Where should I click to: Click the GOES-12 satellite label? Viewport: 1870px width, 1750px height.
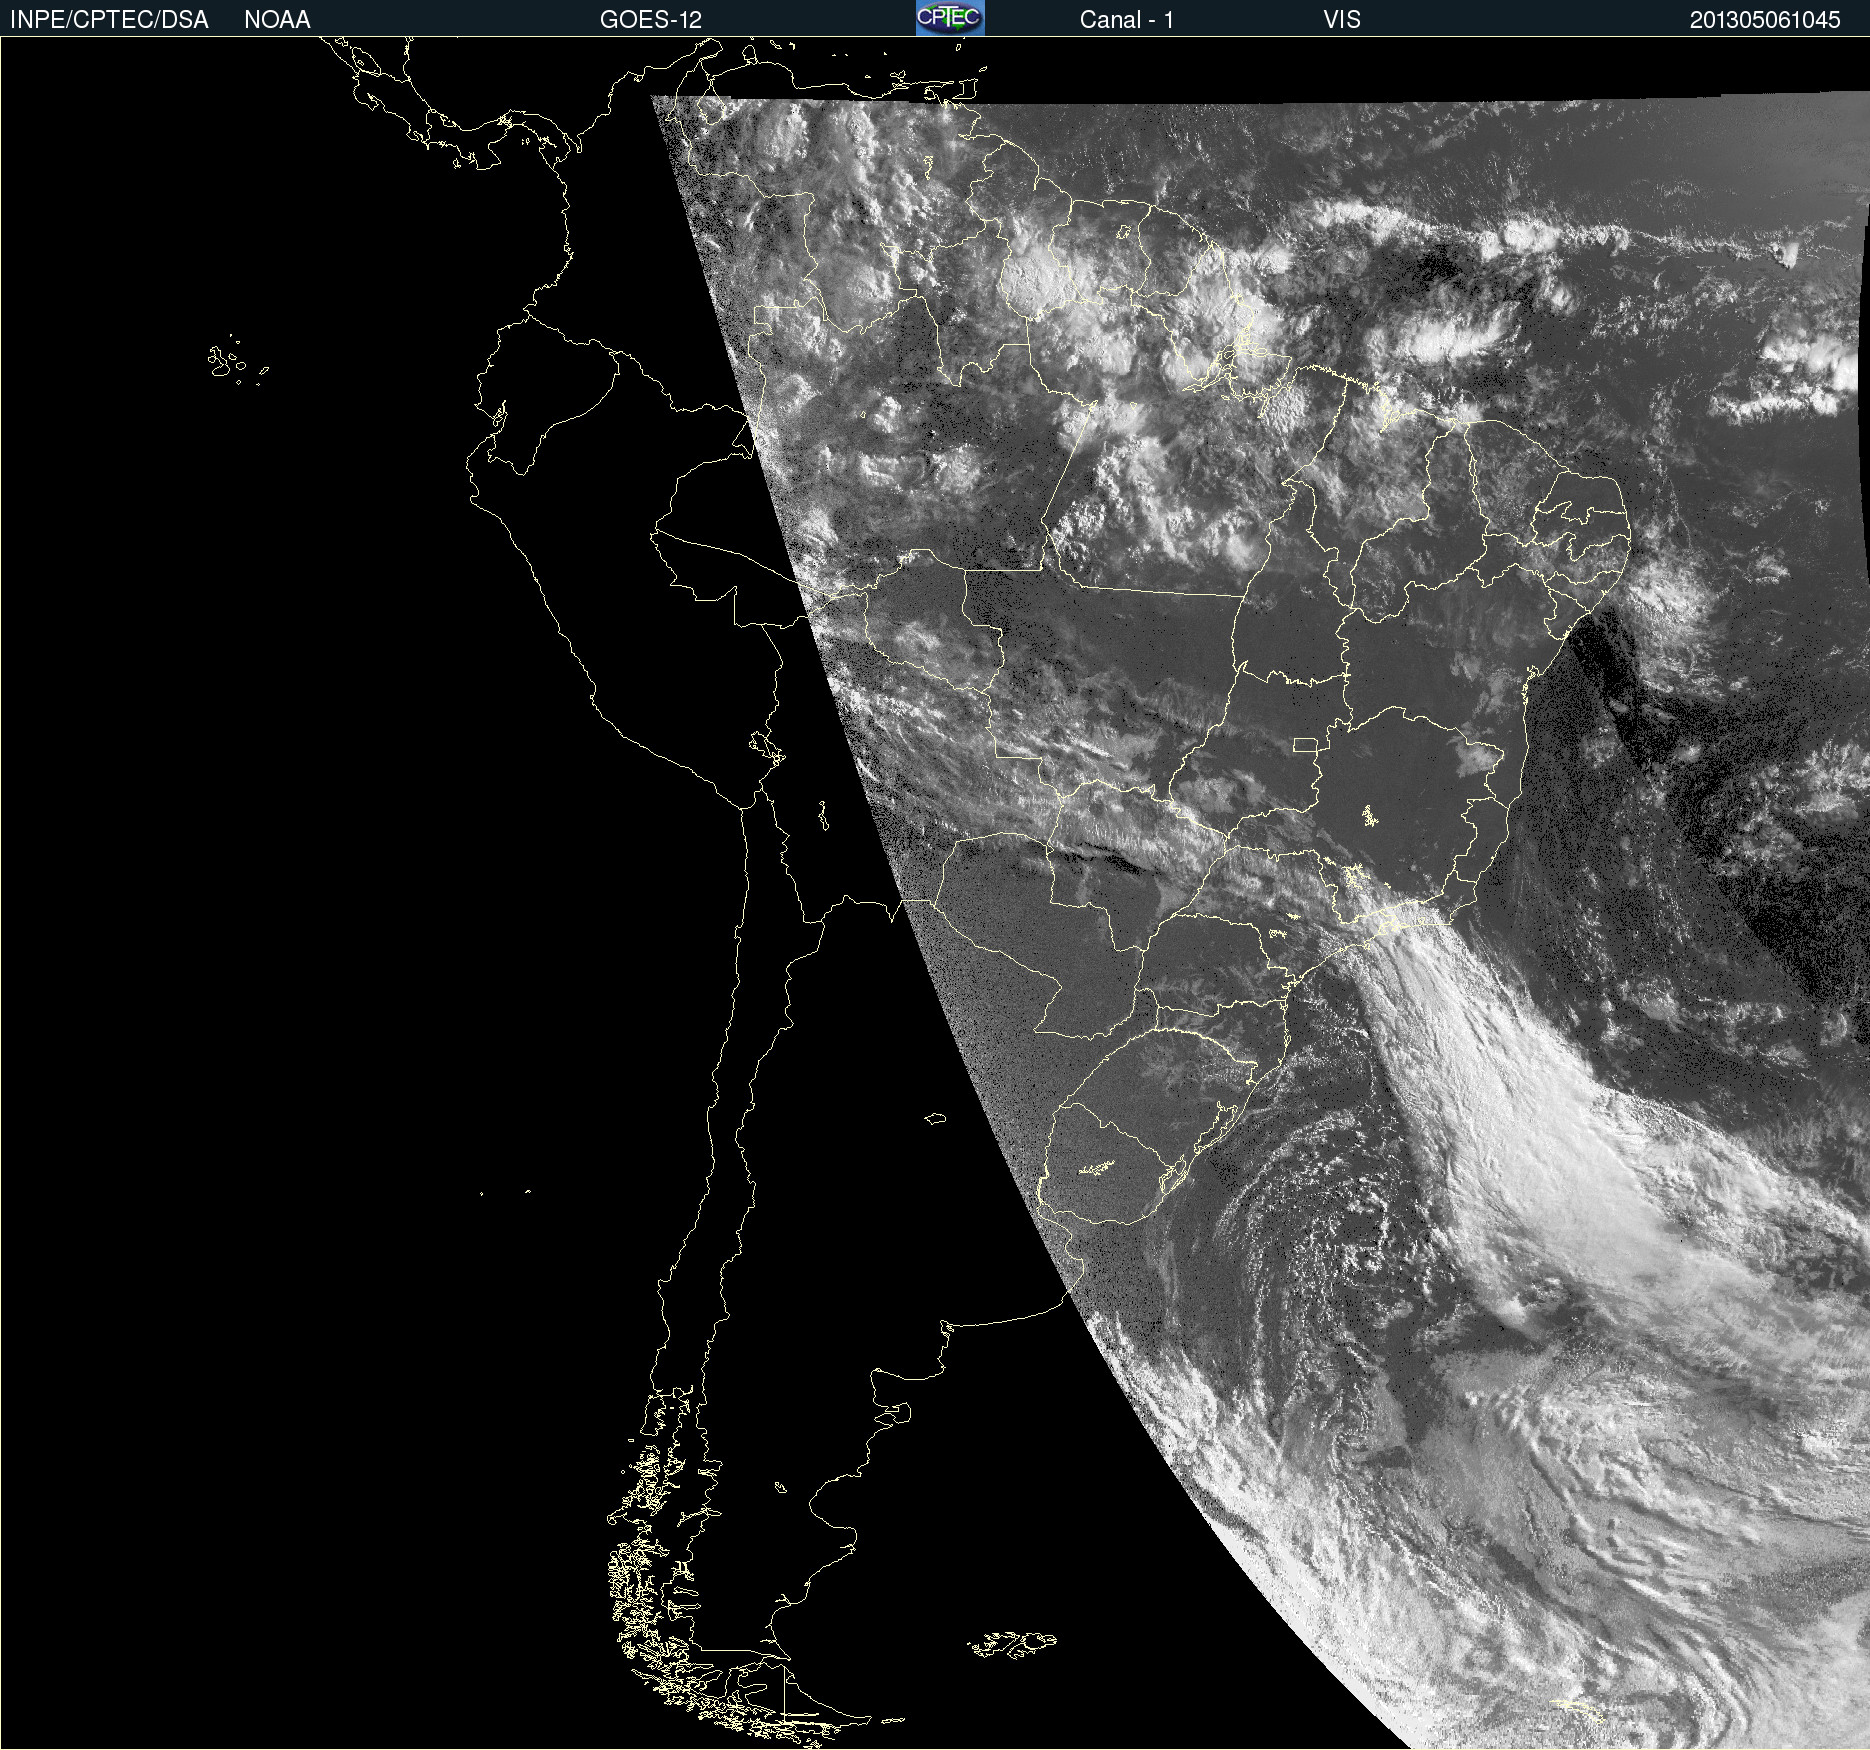(651, 20)
